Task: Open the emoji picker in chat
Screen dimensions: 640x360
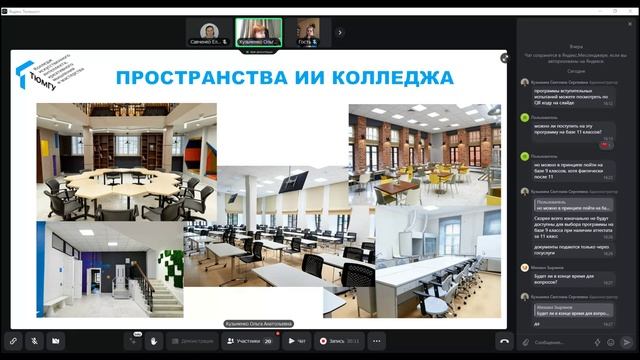Action: (611, 342)
